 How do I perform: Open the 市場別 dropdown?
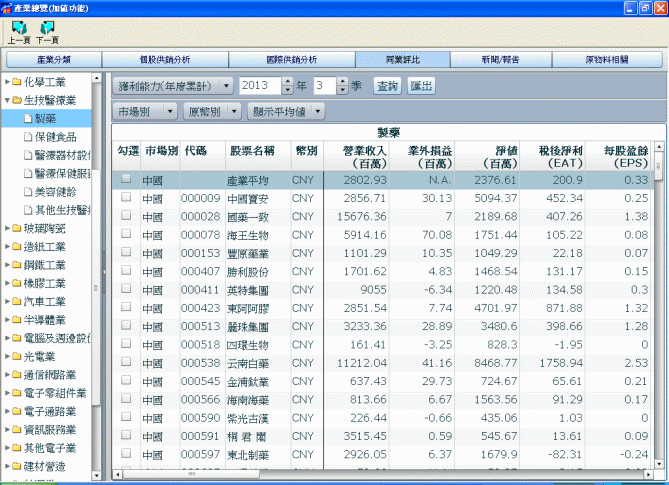coord(145,111)
